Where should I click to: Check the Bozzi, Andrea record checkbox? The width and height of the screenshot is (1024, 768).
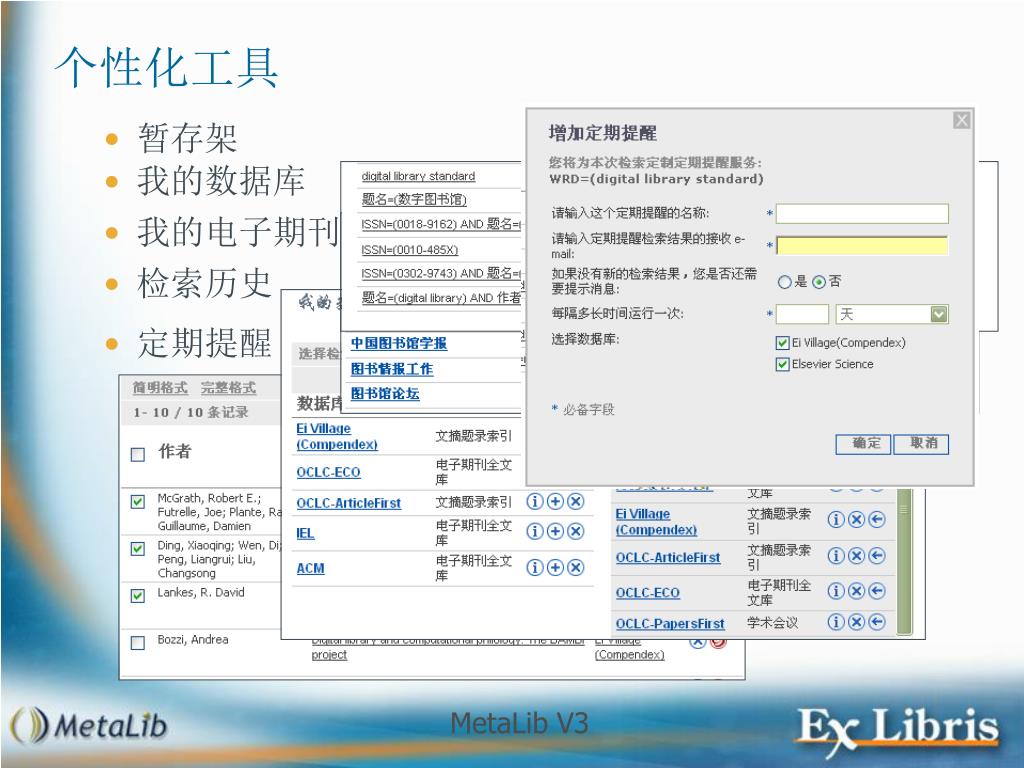coord(138,643)
